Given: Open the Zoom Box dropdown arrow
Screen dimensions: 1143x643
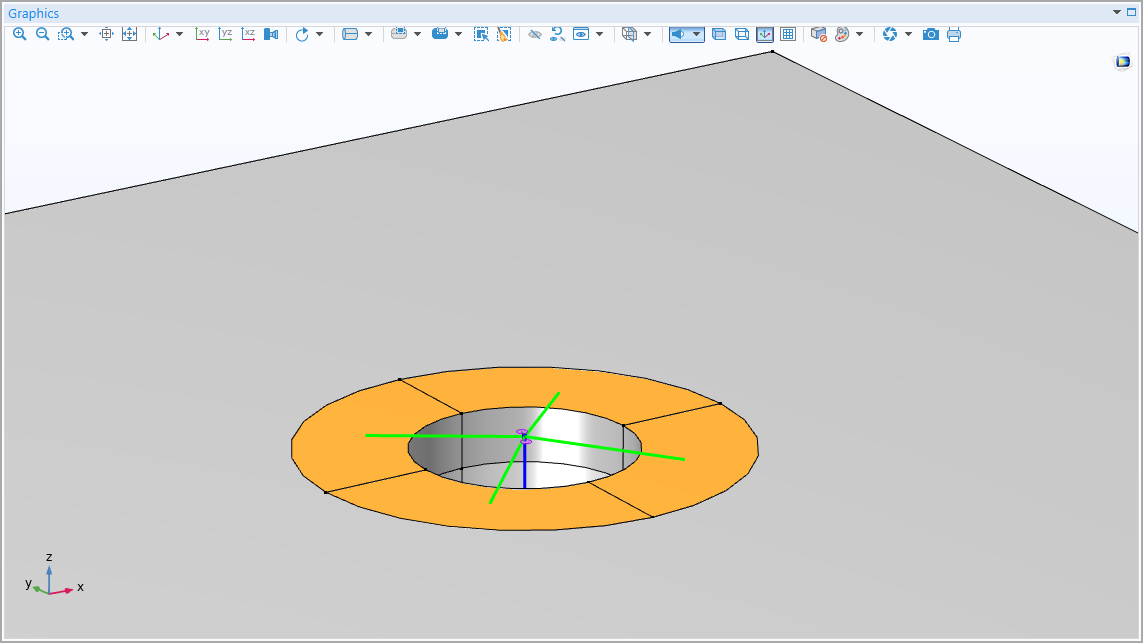Looking at the screenshot, I should click(x=84, y=34).
